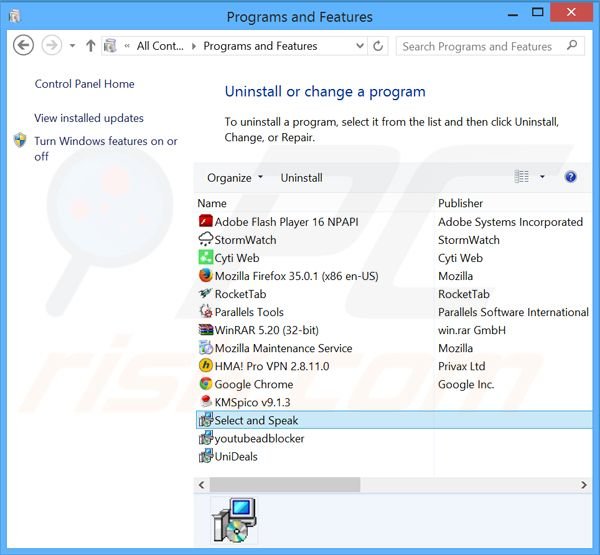
Task: Select Mozilla Maintenance Service entry
Action: (x=283, y=348)
